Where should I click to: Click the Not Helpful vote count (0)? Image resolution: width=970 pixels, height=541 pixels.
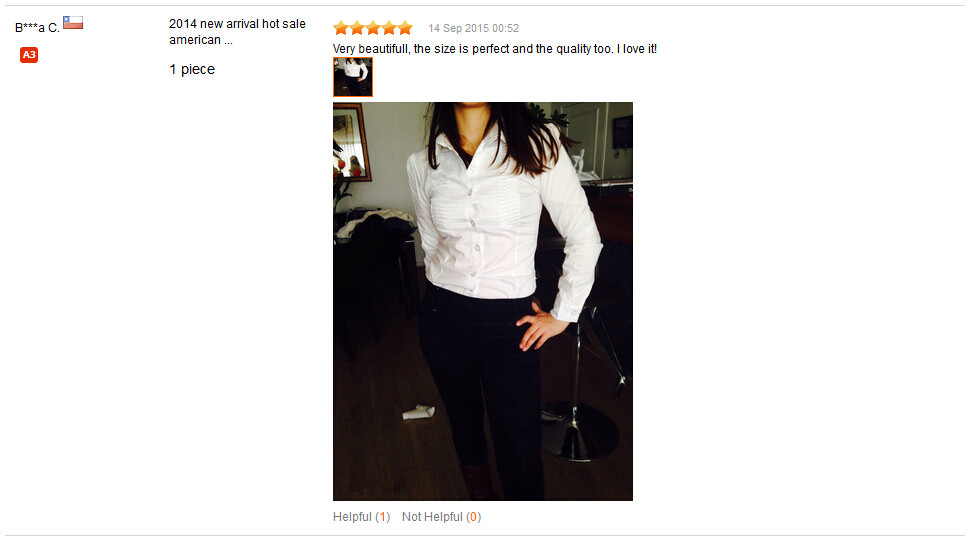(x=473, y=517)
